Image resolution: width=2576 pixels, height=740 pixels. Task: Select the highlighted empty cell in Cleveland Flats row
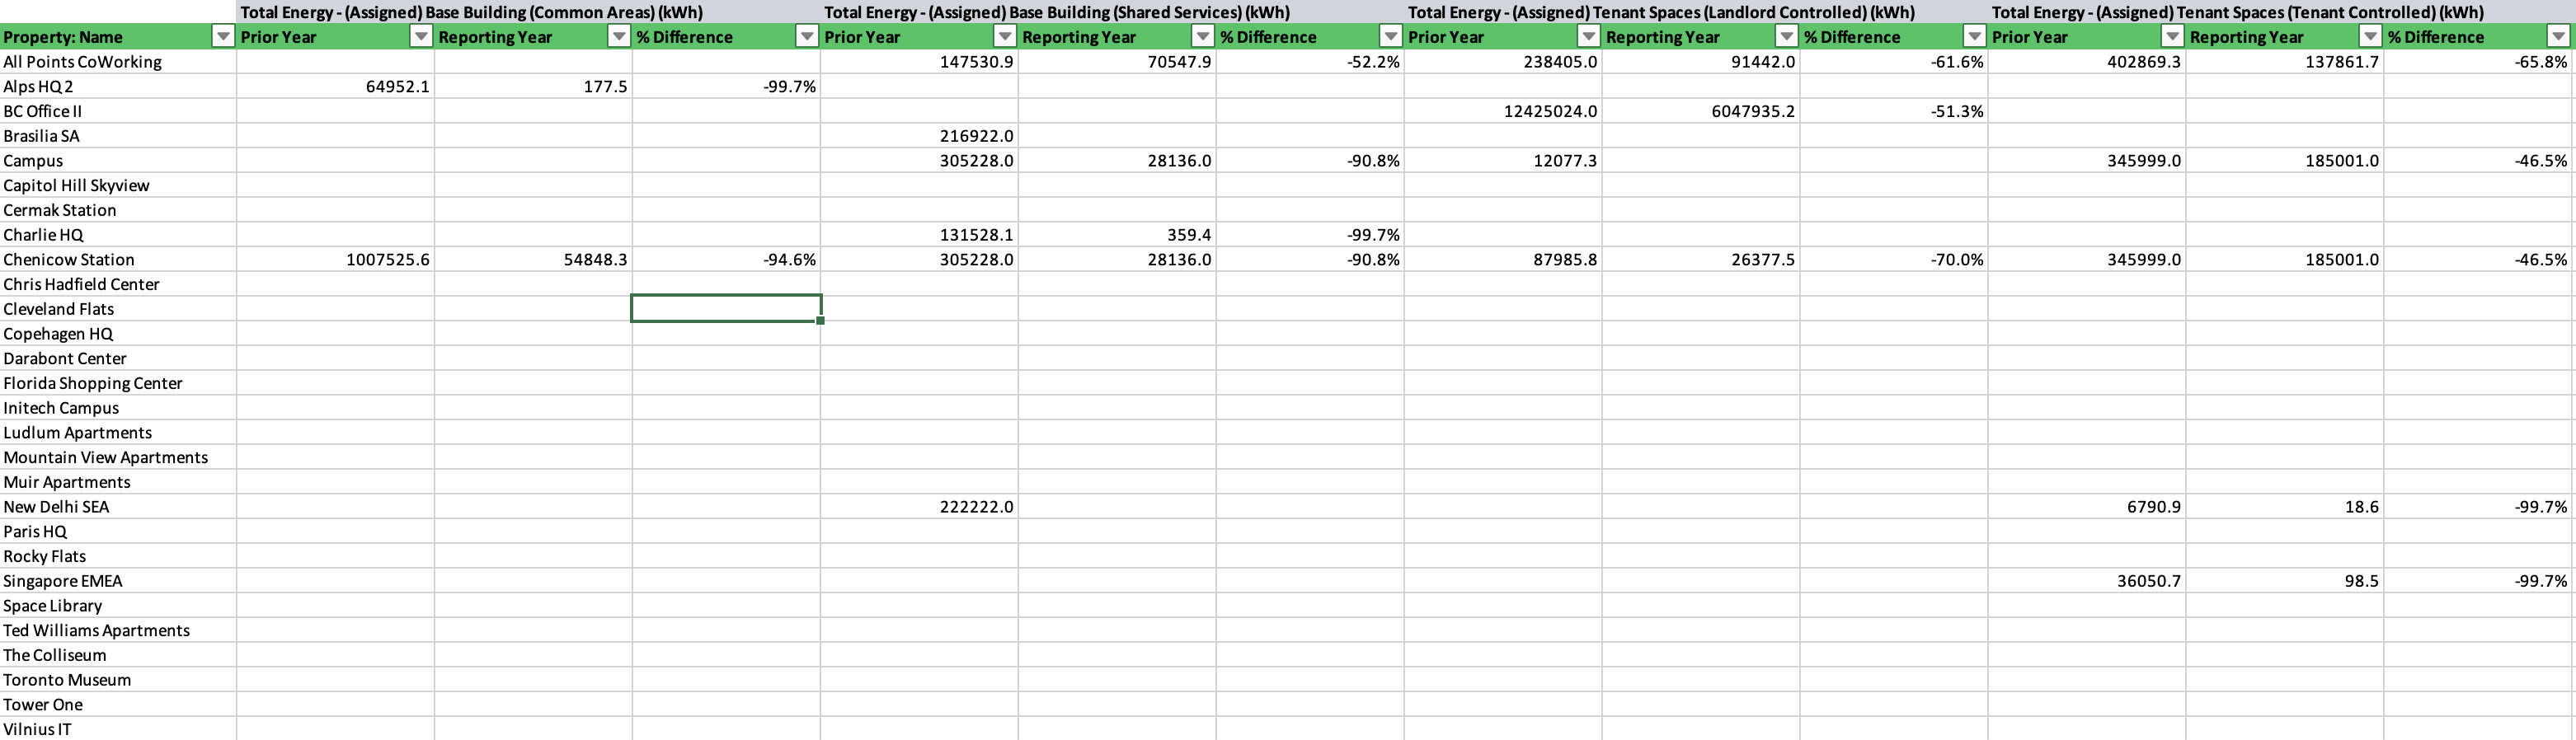coord(726,309)
